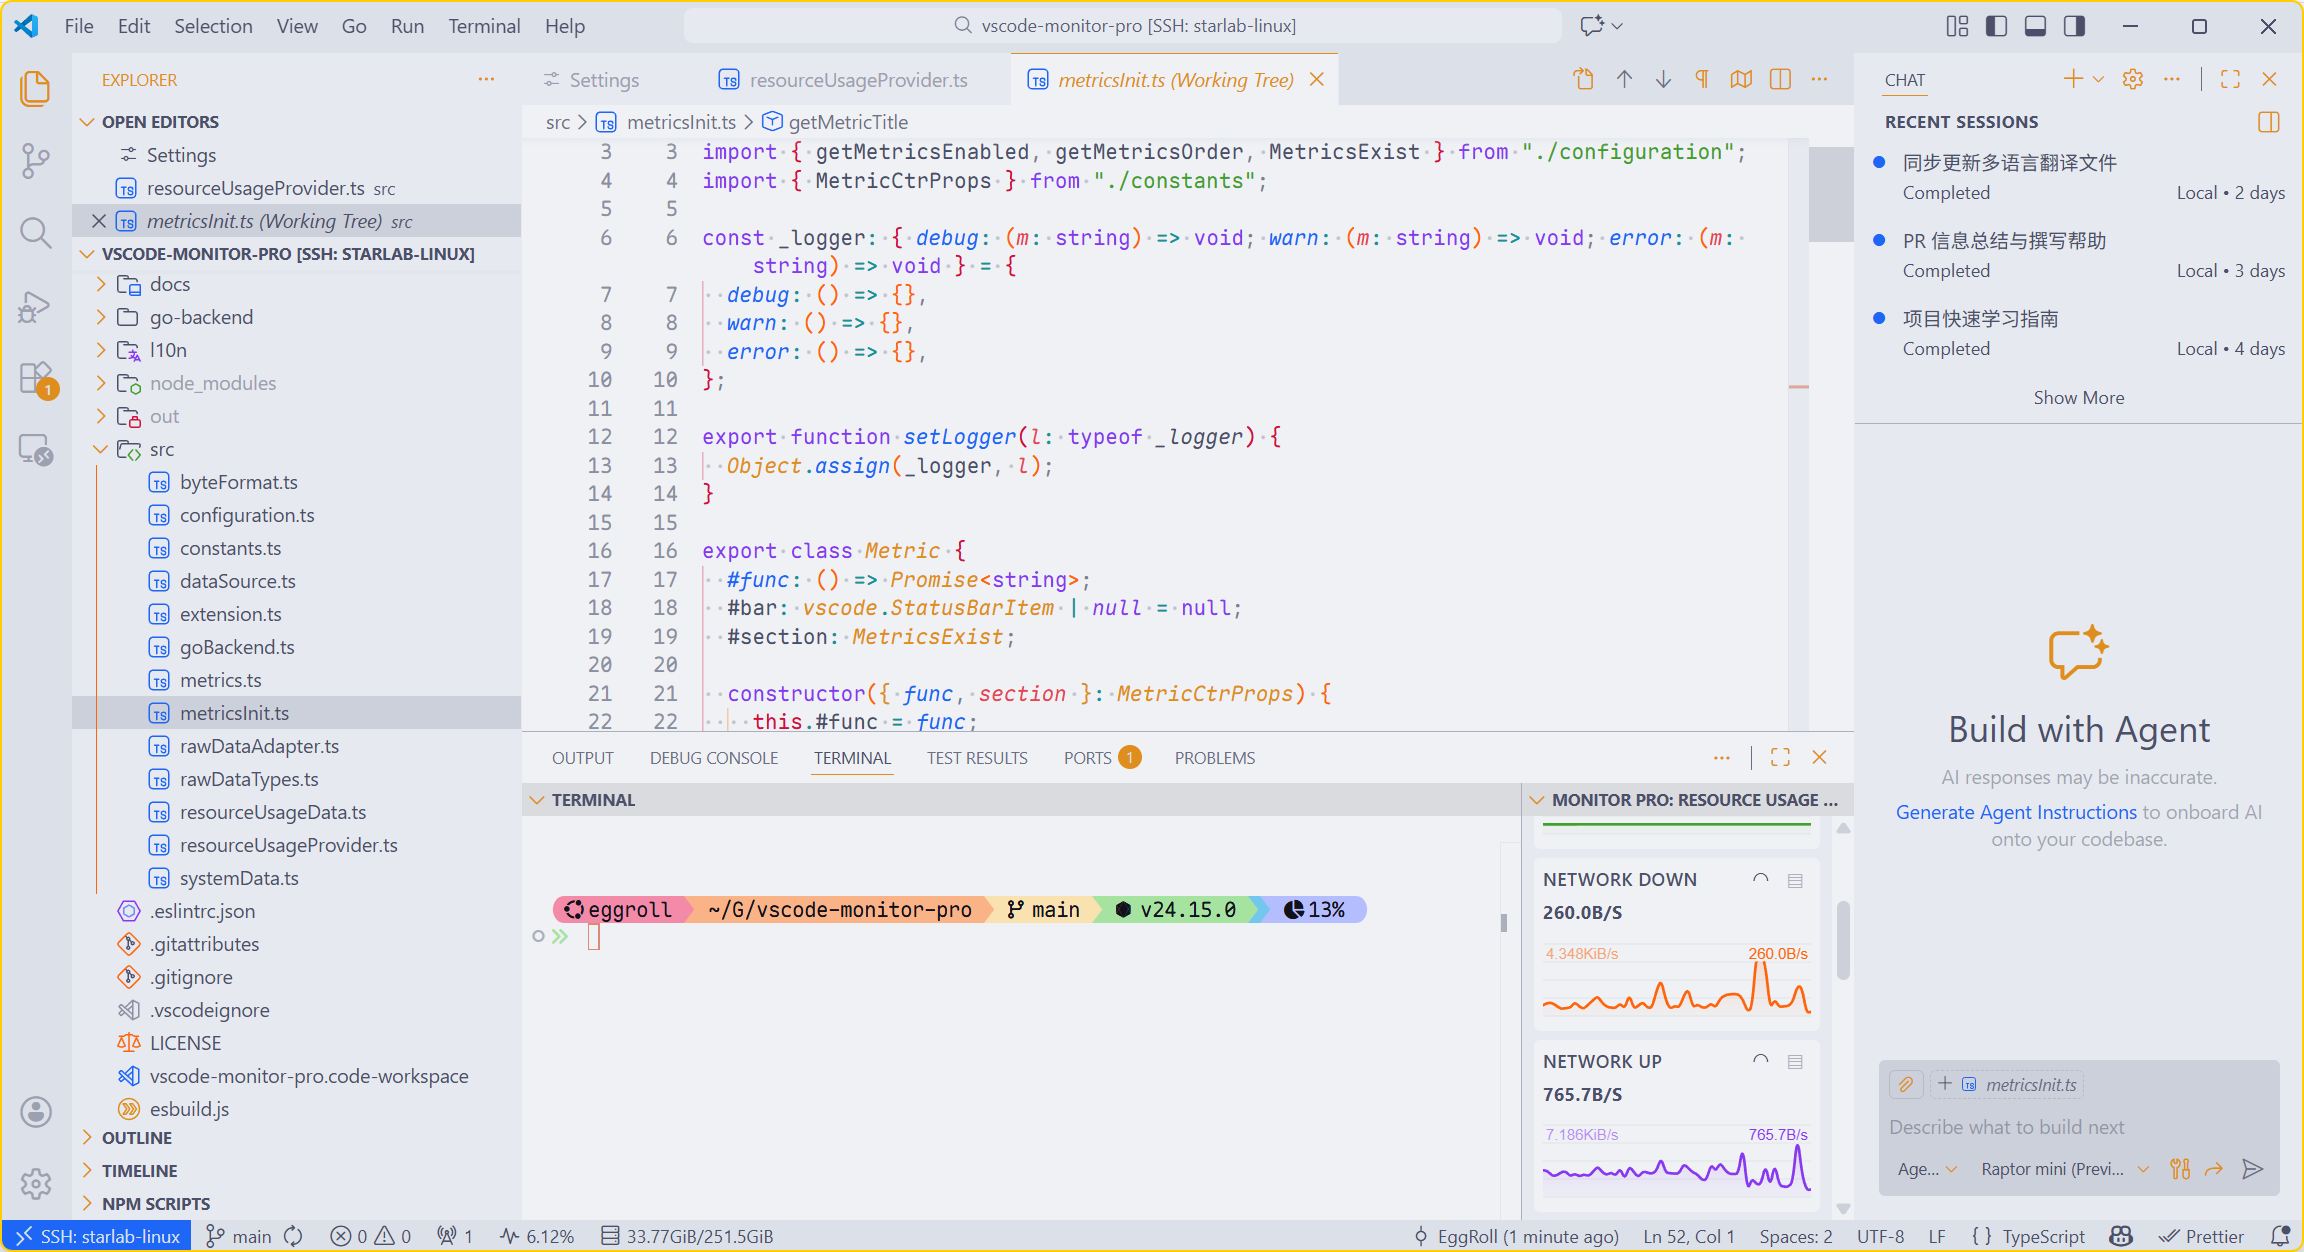The width and height of the screenshot is (2304, 1252).
Task: Click the SSH: starlab-linux remote indicator
Action: click(x=97, y=1237)
